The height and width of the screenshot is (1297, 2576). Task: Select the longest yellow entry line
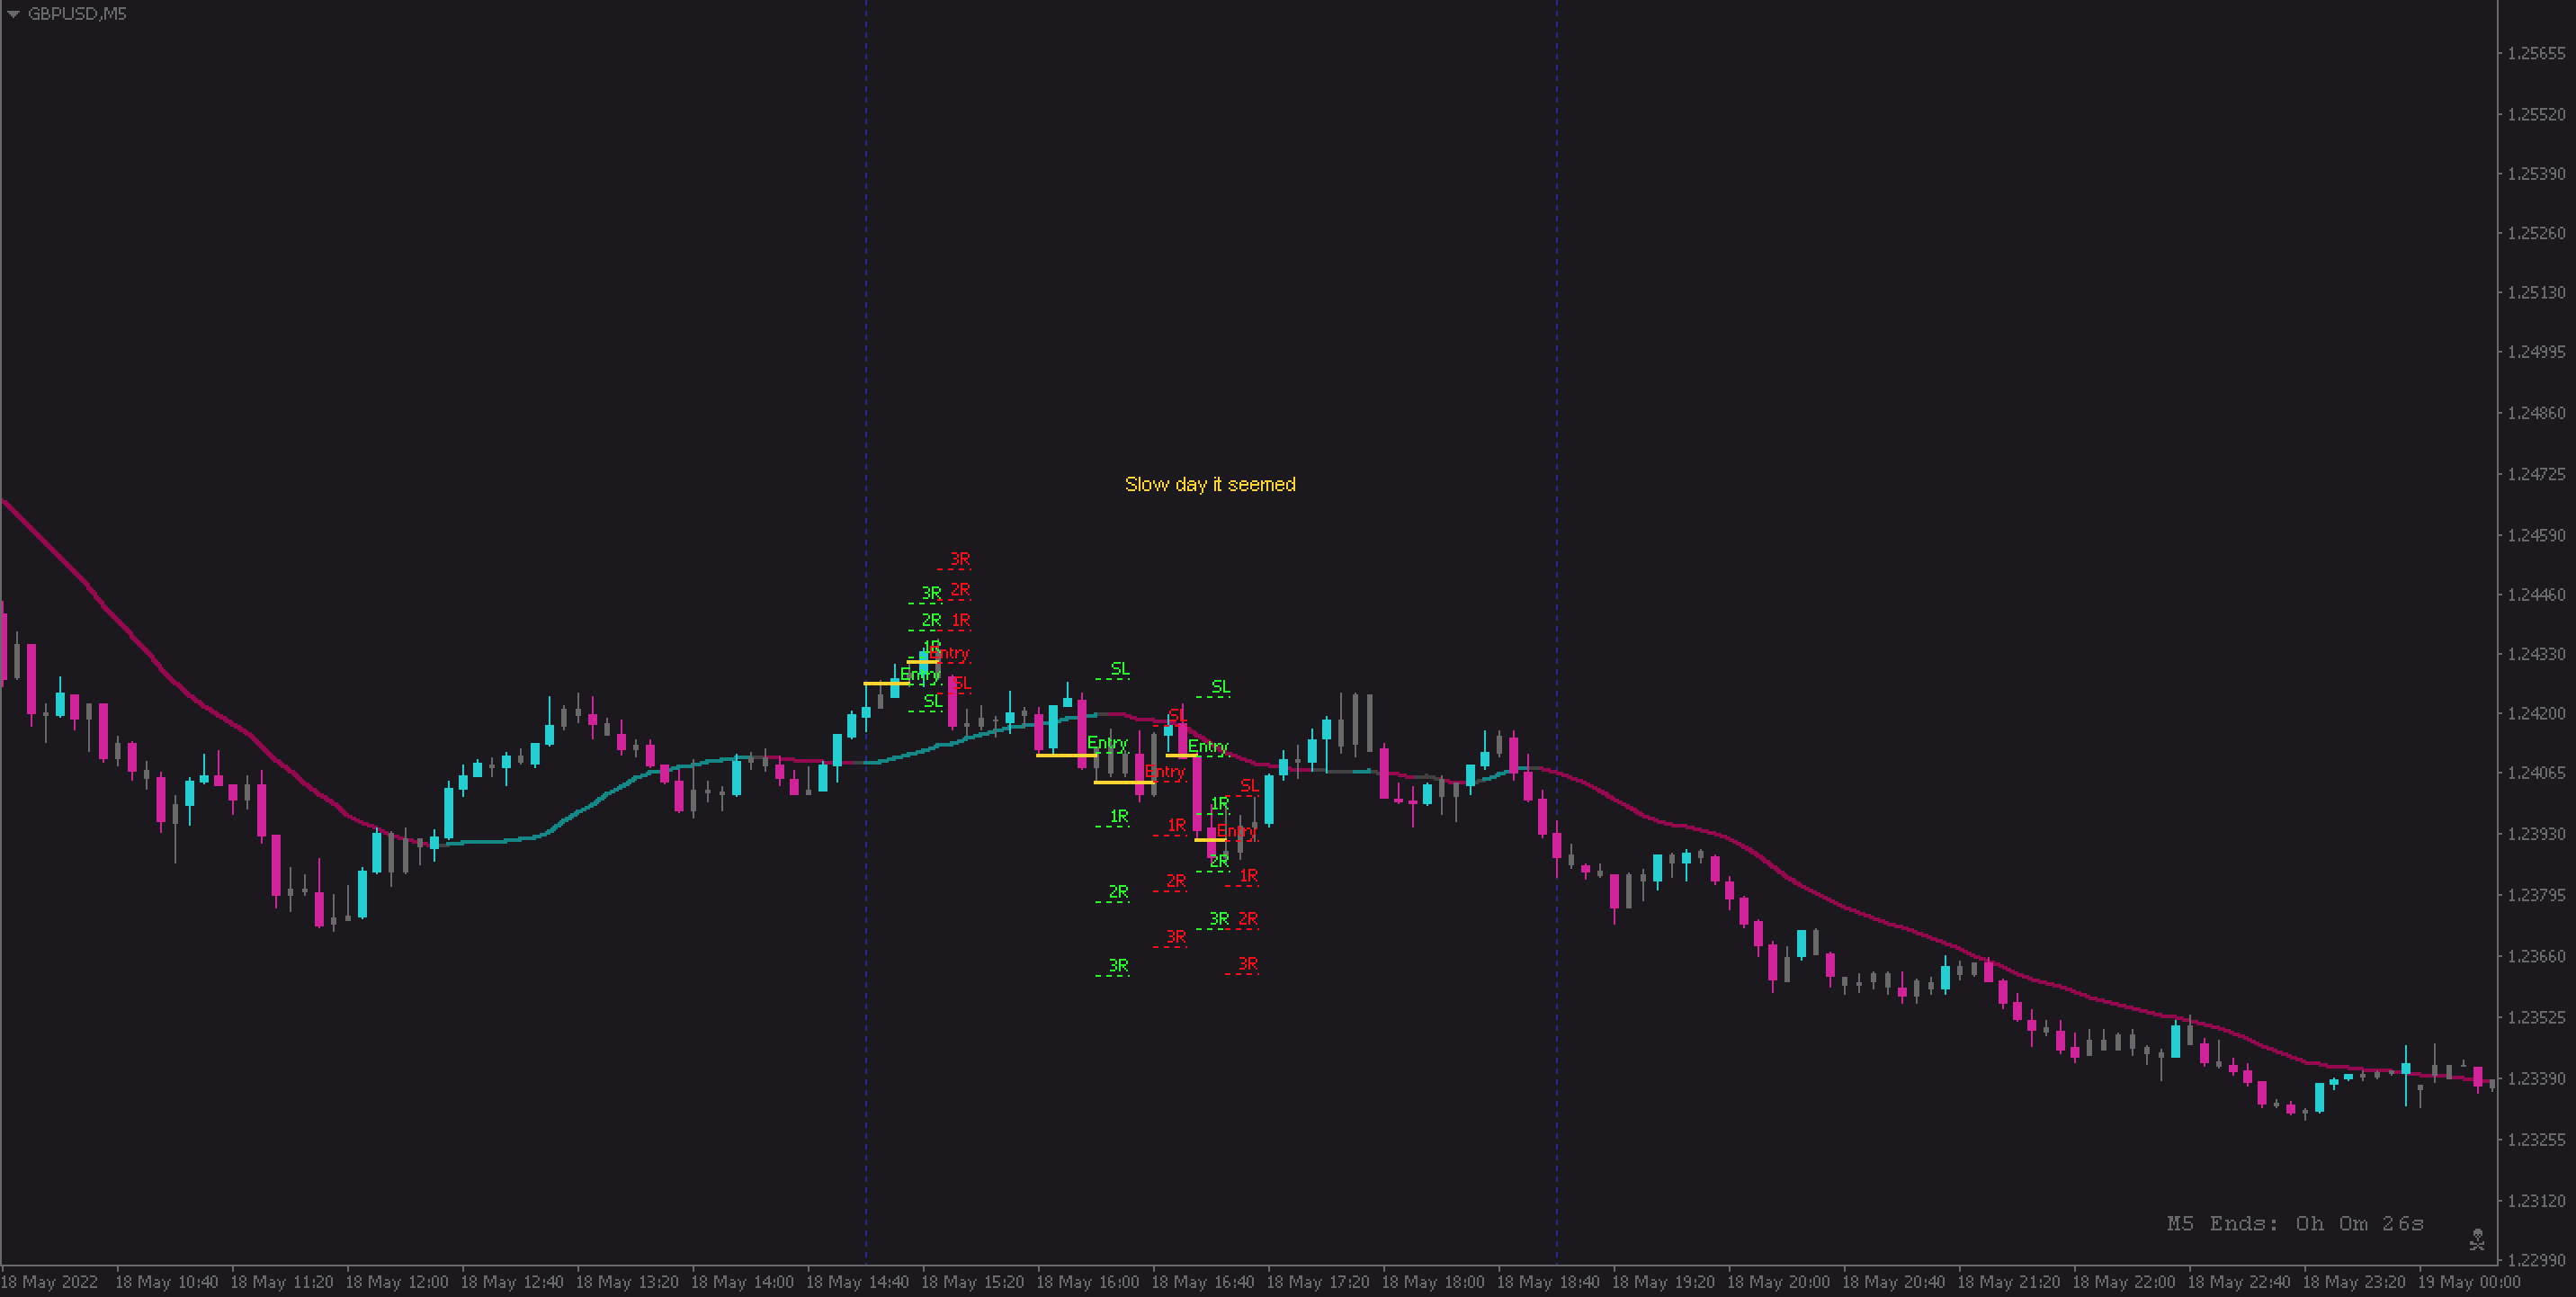click(1066, 755)
